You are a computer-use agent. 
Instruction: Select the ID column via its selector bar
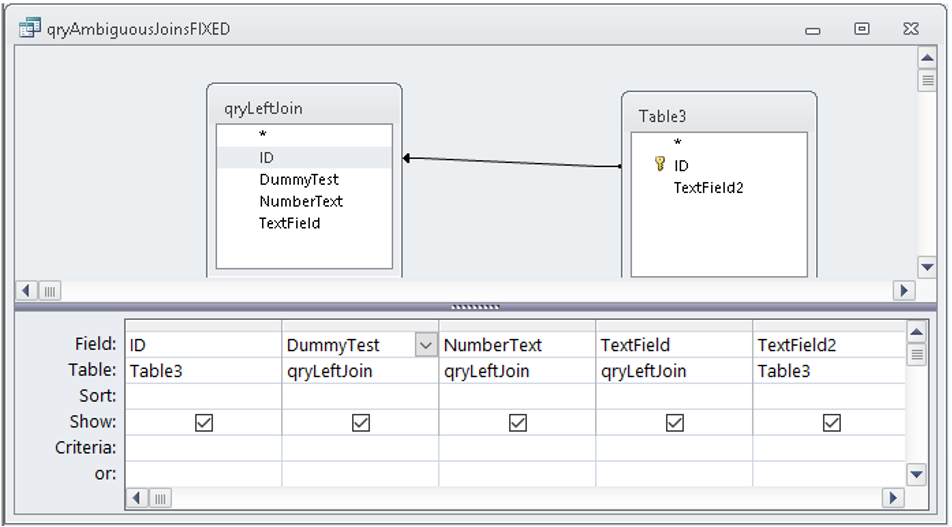click(203, 326)
